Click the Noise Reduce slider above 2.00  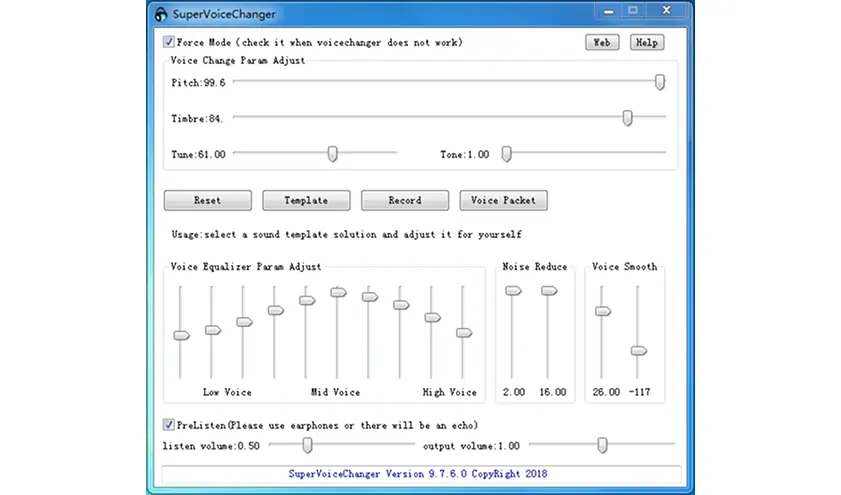coord(513,290)
